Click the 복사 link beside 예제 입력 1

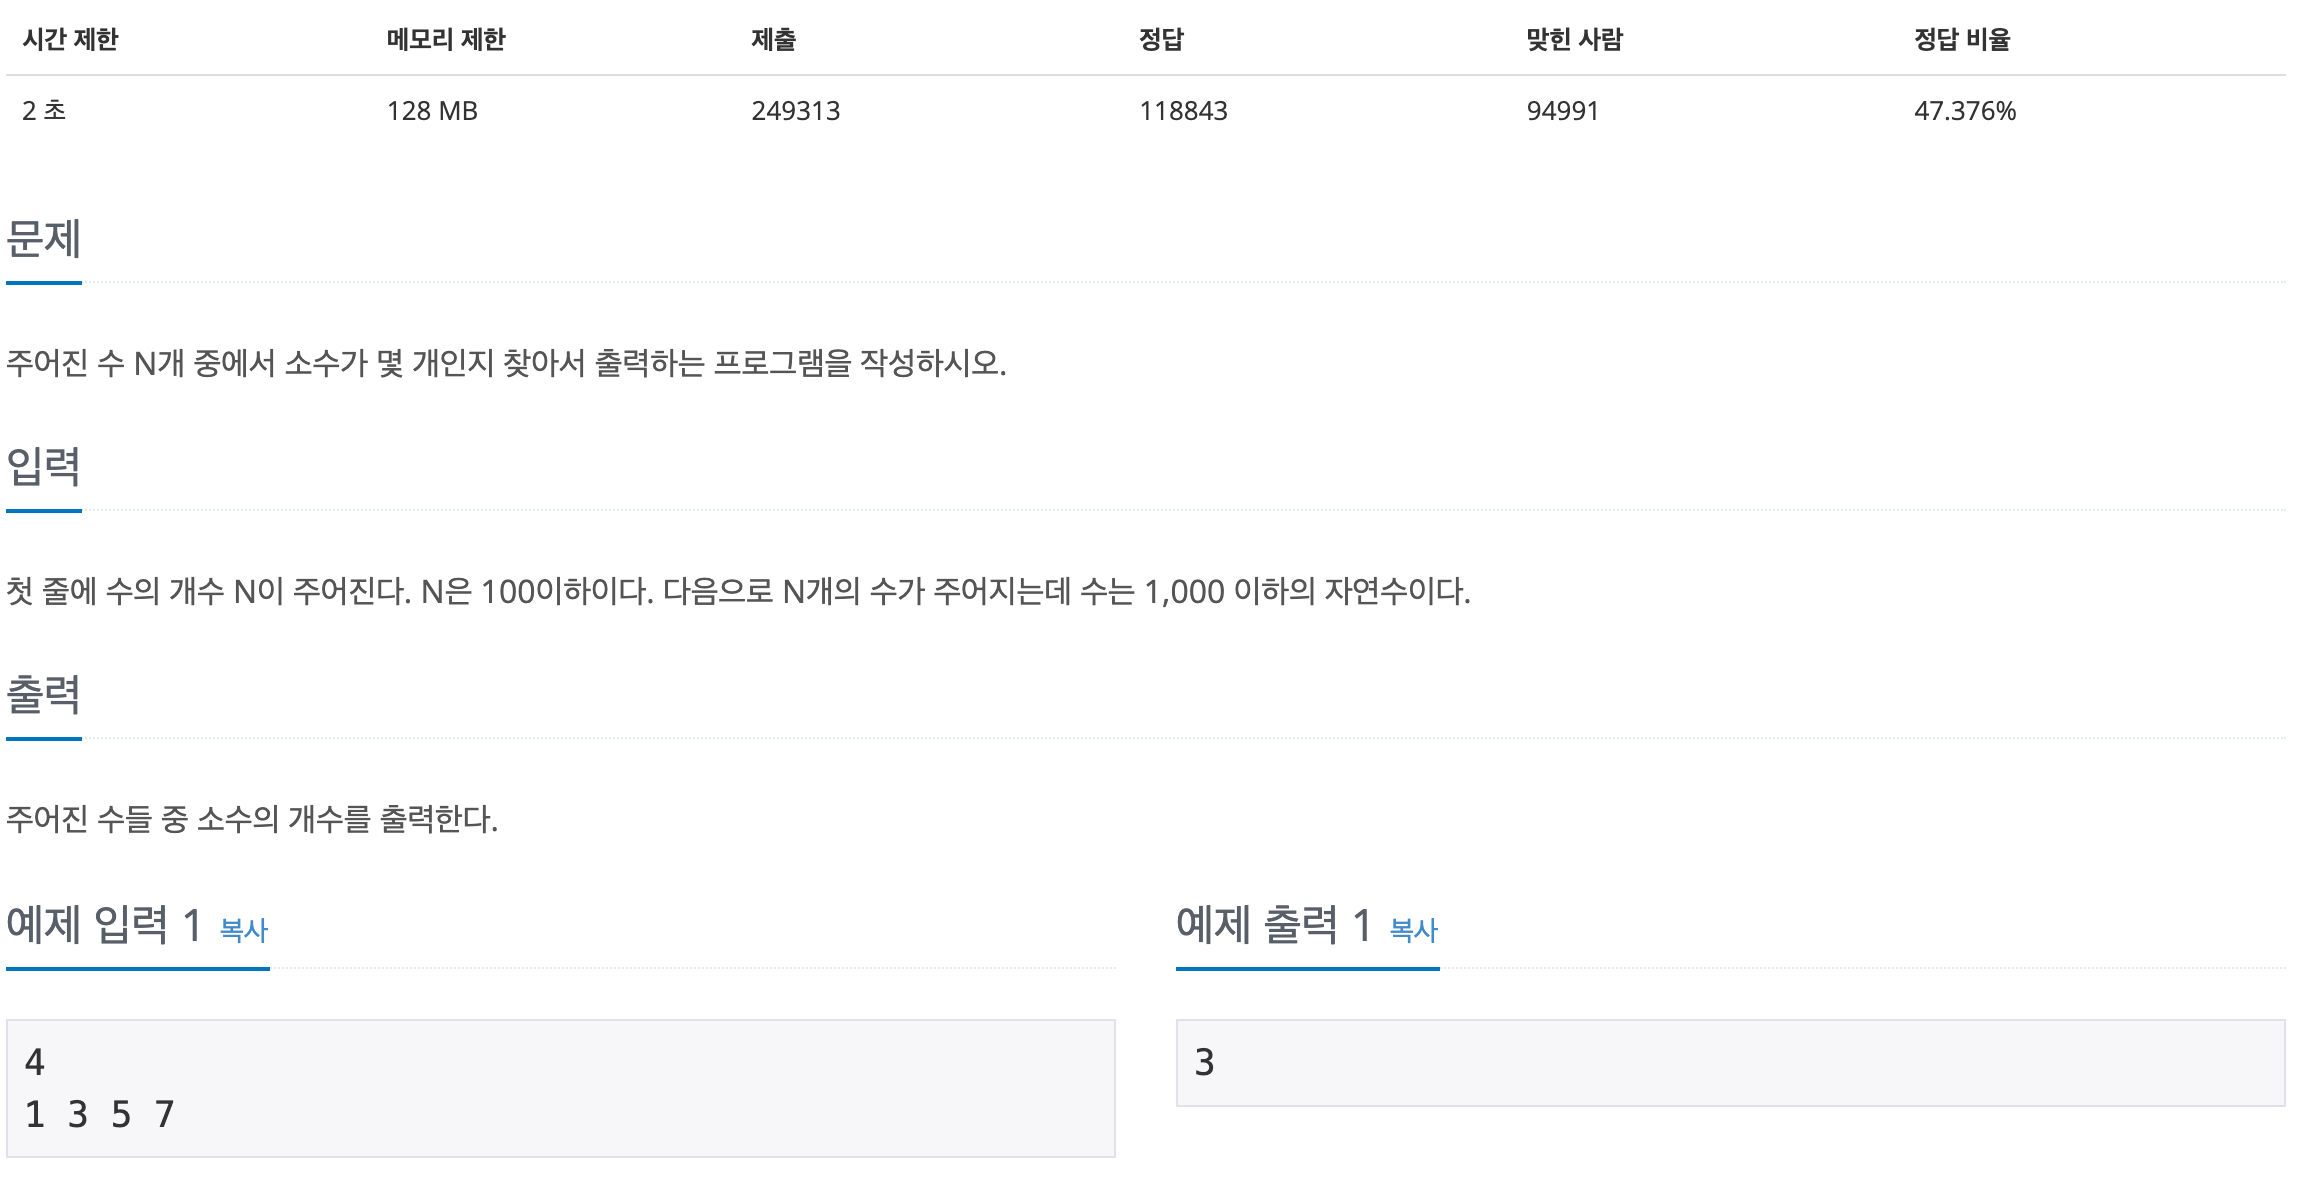pyautogui.click(x=244, y=931)
